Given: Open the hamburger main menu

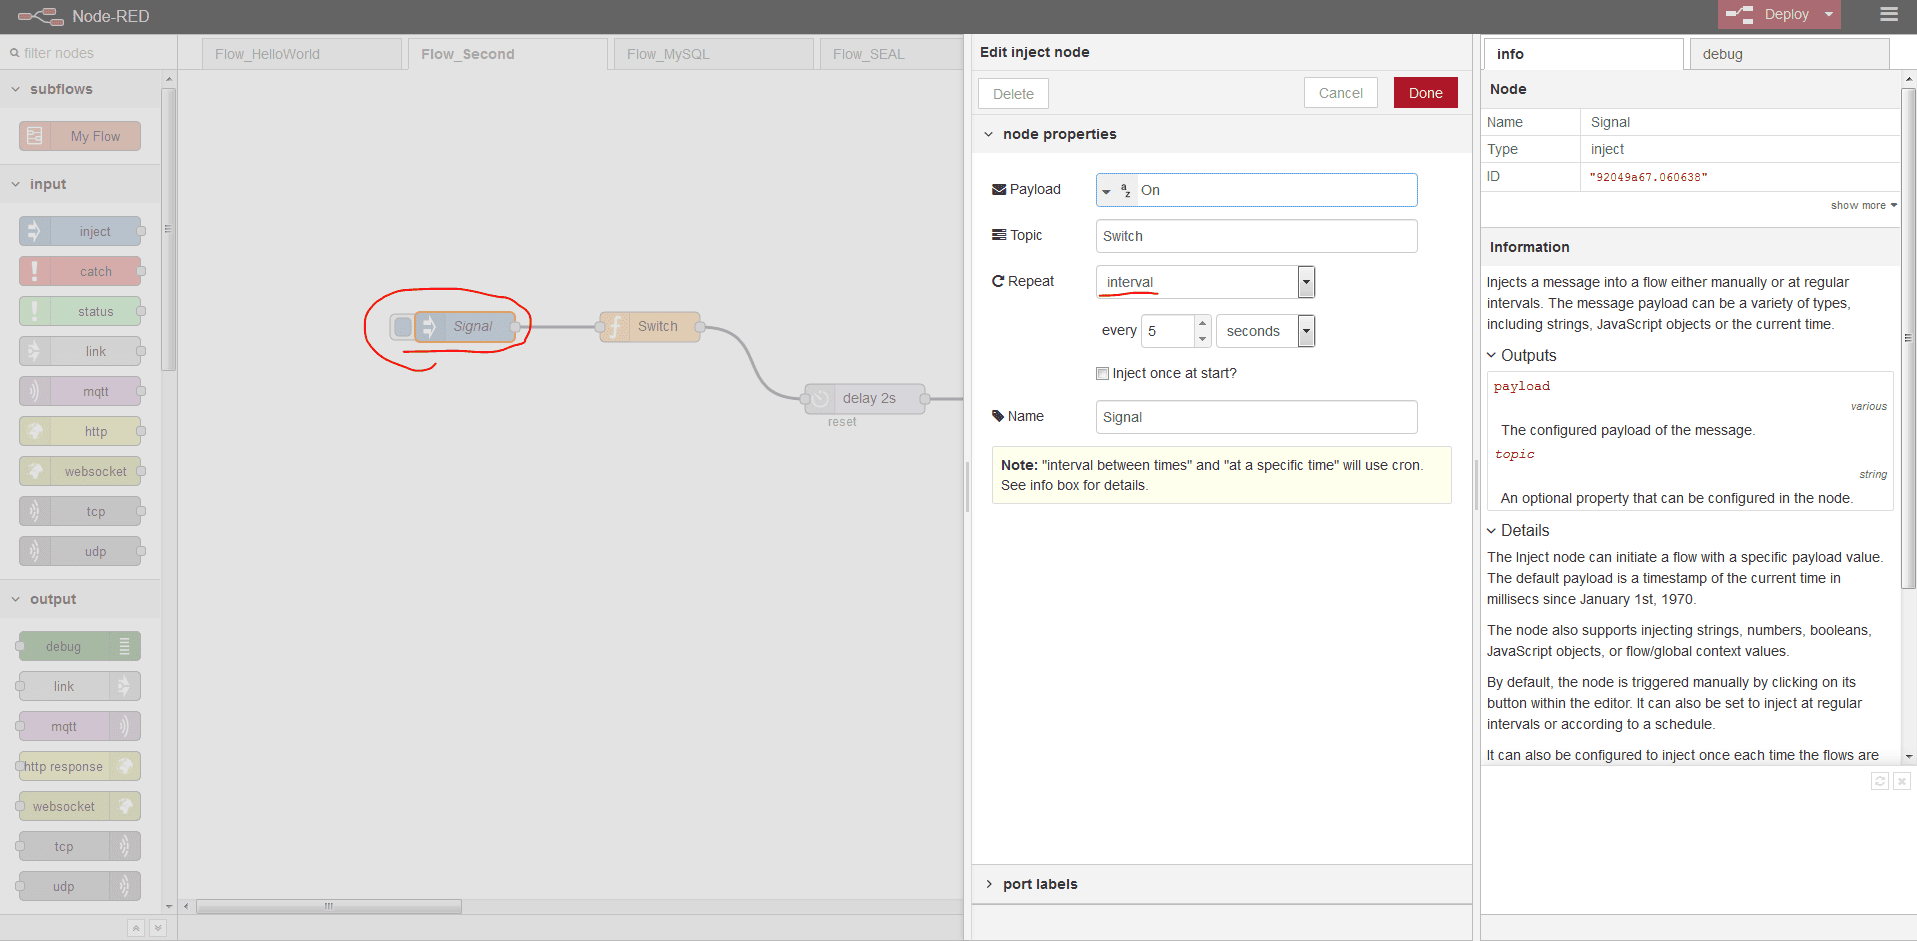Looking at the screenshot, I should [1888, 14].
